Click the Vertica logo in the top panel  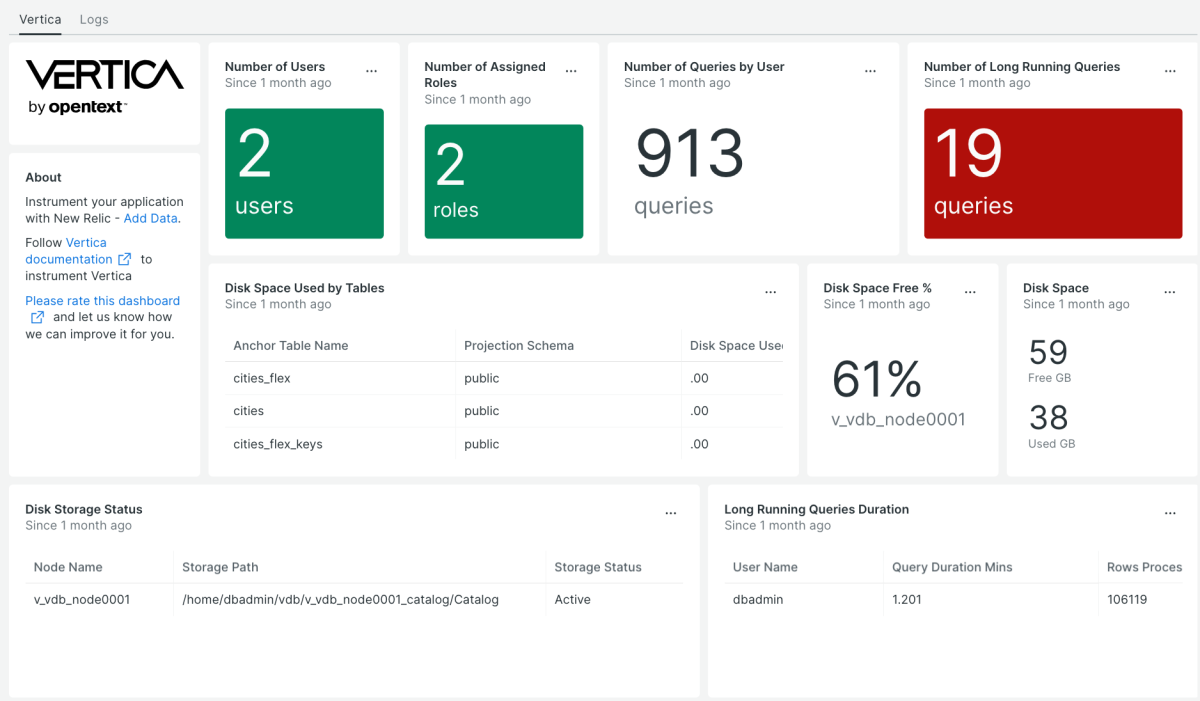coord(103,85)
